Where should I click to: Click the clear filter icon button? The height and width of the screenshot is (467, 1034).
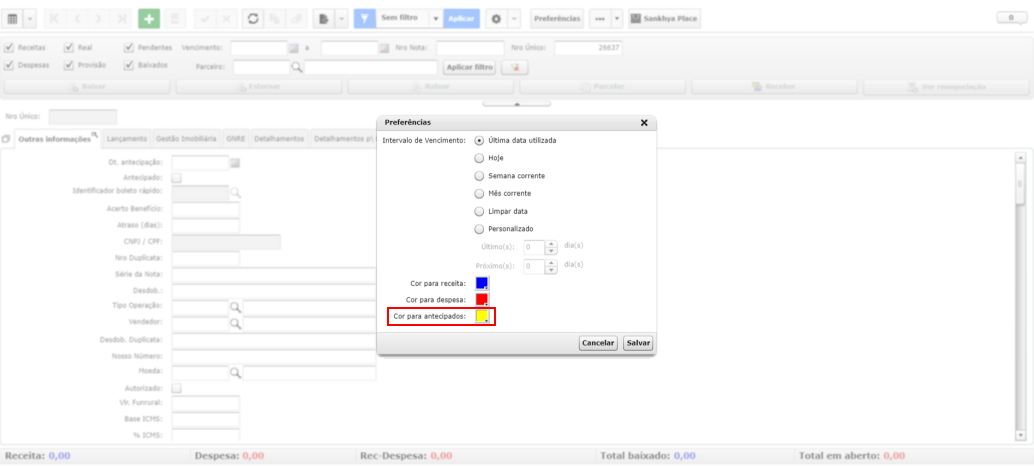click(x=515, y=67)
